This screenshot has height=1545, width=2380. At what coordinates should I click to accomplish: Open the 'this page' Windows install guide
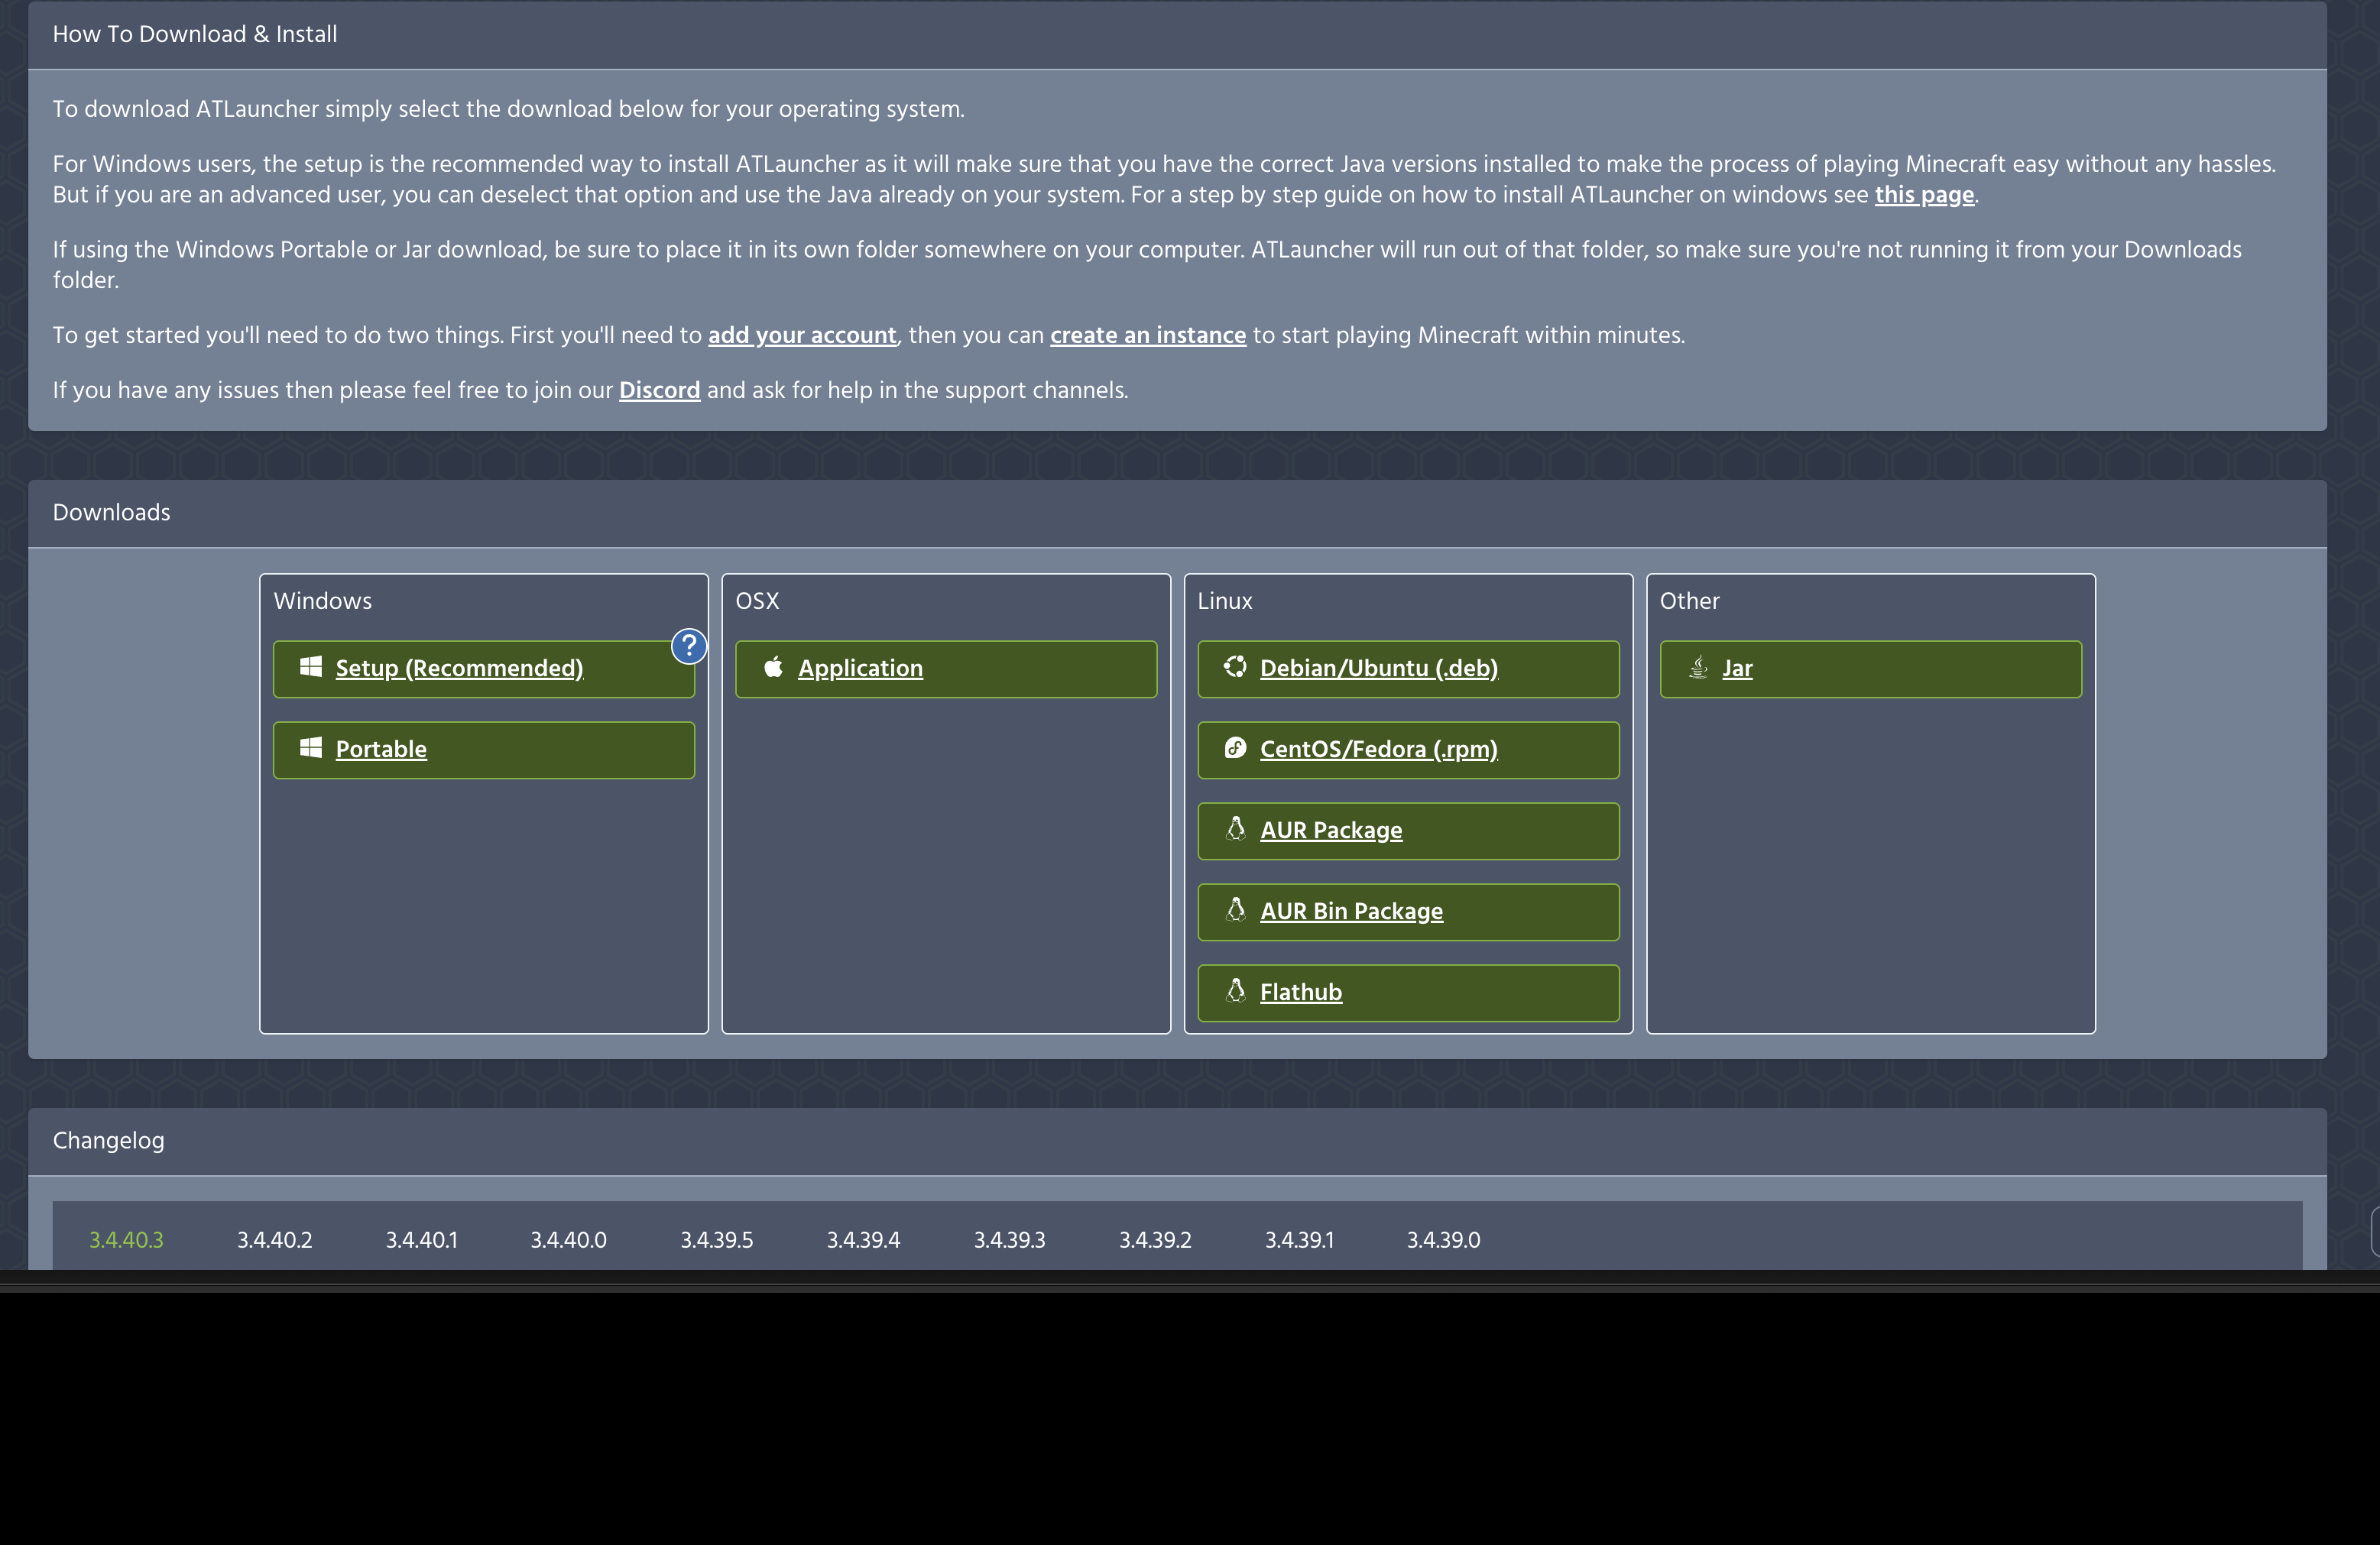point(1924,195)
